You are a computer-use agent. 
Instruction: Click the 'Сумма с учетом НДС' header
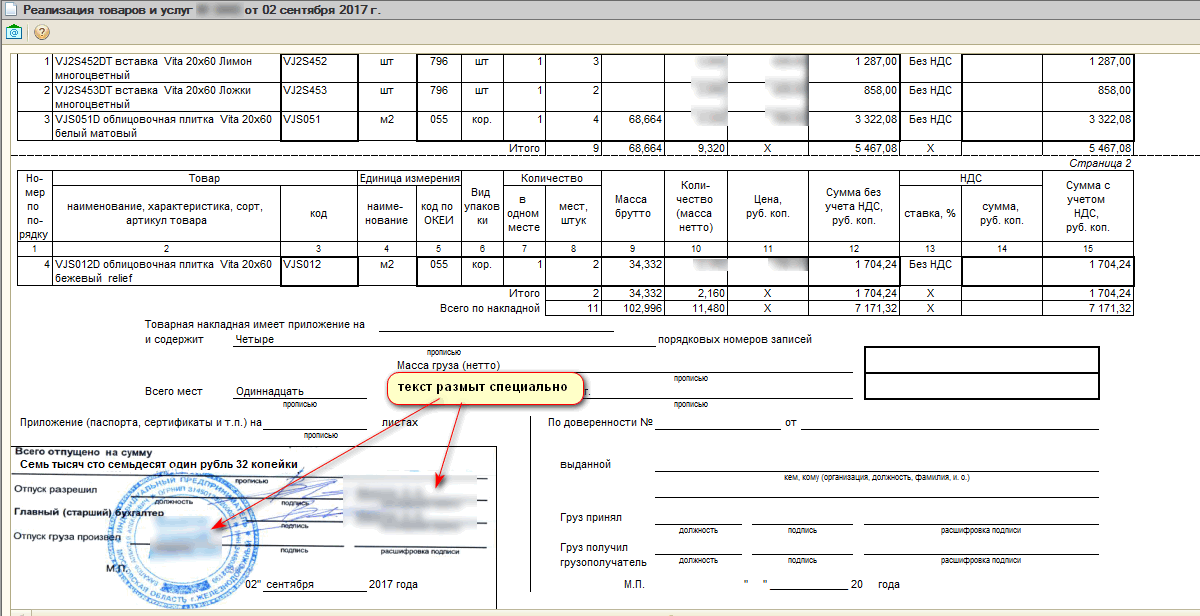[x=1088, y=206]
